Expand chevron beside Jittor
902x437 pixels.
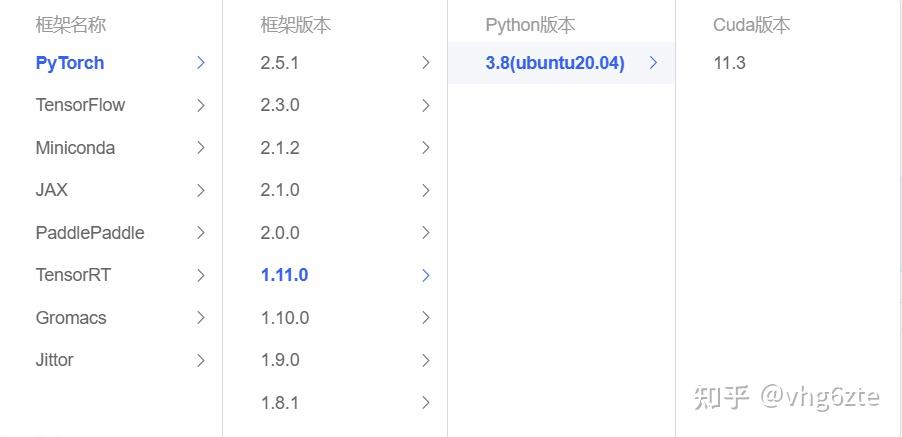[201, 360]
